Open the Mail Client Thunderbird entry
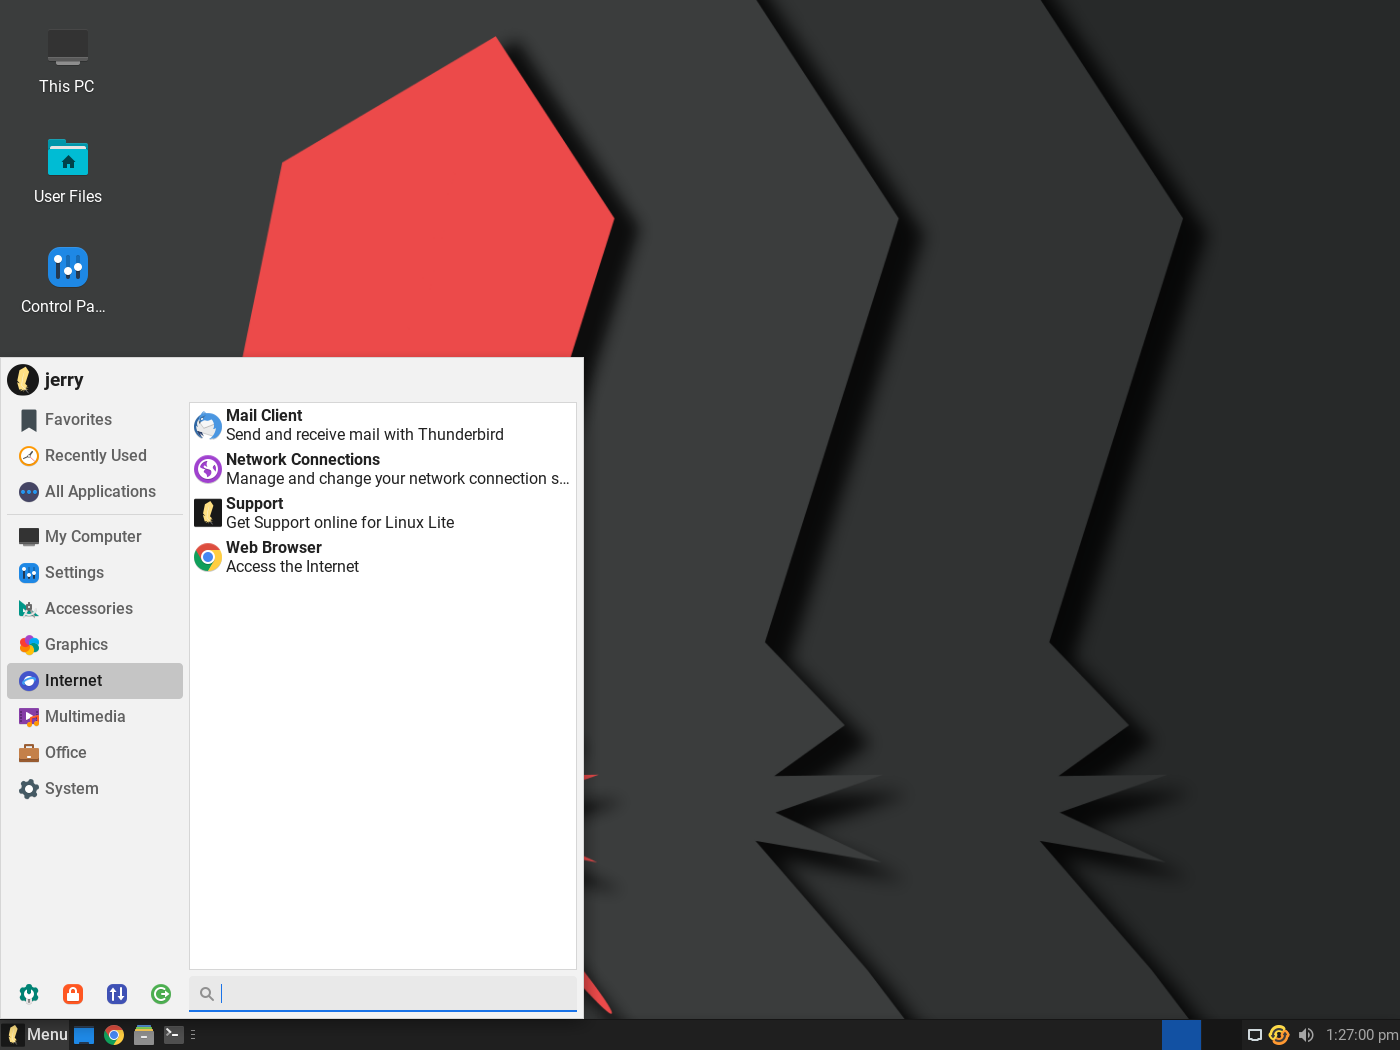1400x1050 pixels. [382, 425]
